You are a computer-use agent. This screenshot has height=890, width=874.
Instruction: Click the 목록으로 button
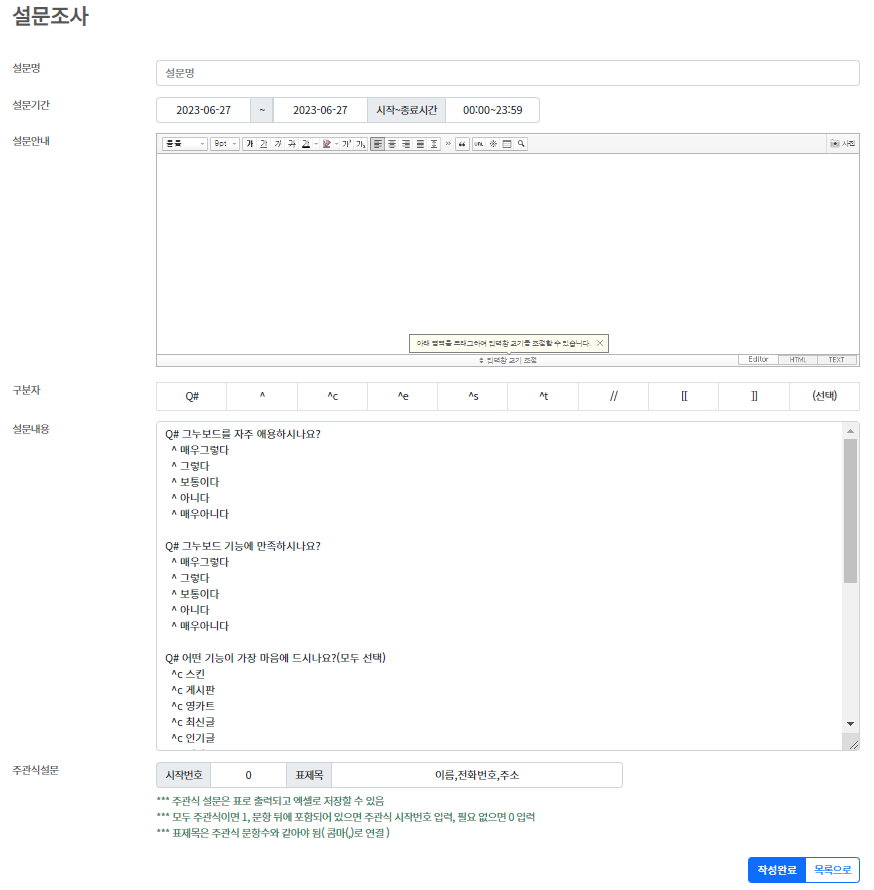[832, 870]
